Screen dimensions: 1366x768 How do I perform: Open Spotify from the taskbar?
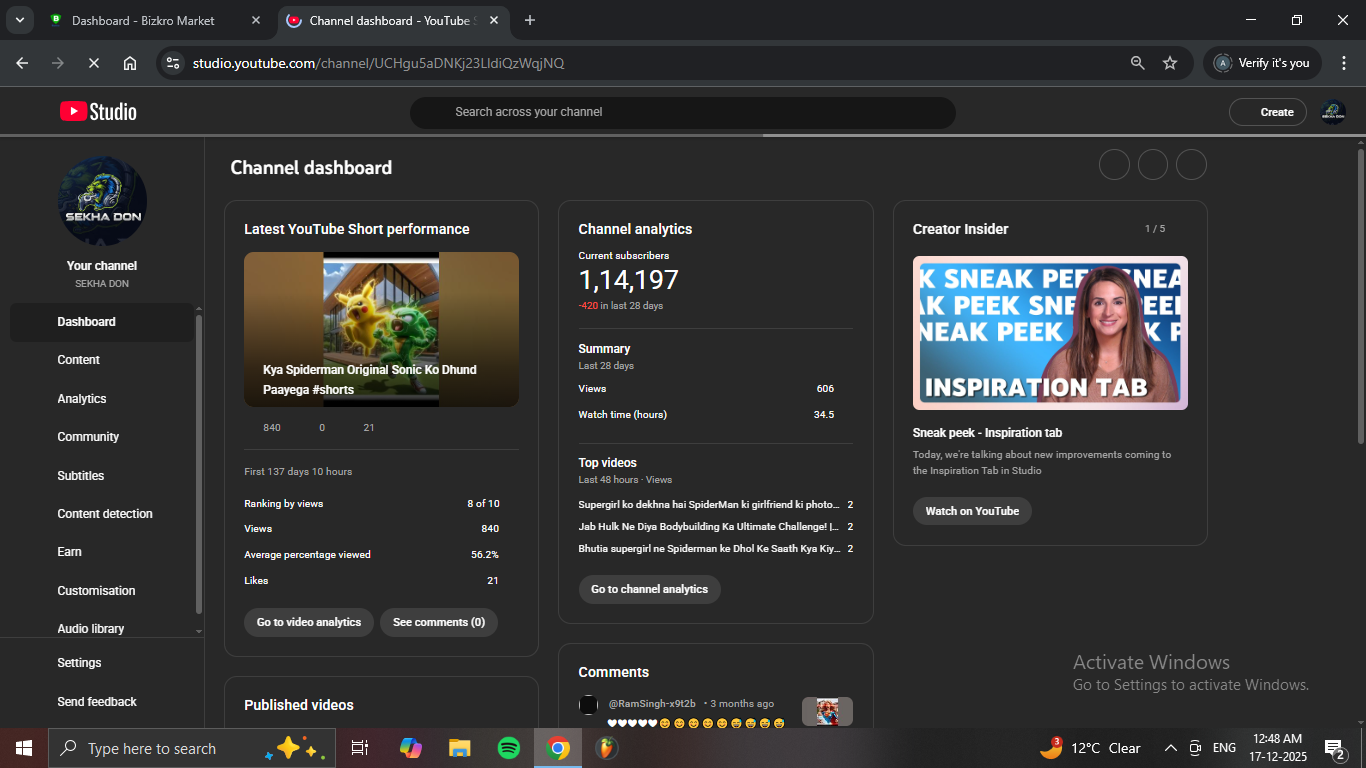pyautogui.click(x=508, y=748)
